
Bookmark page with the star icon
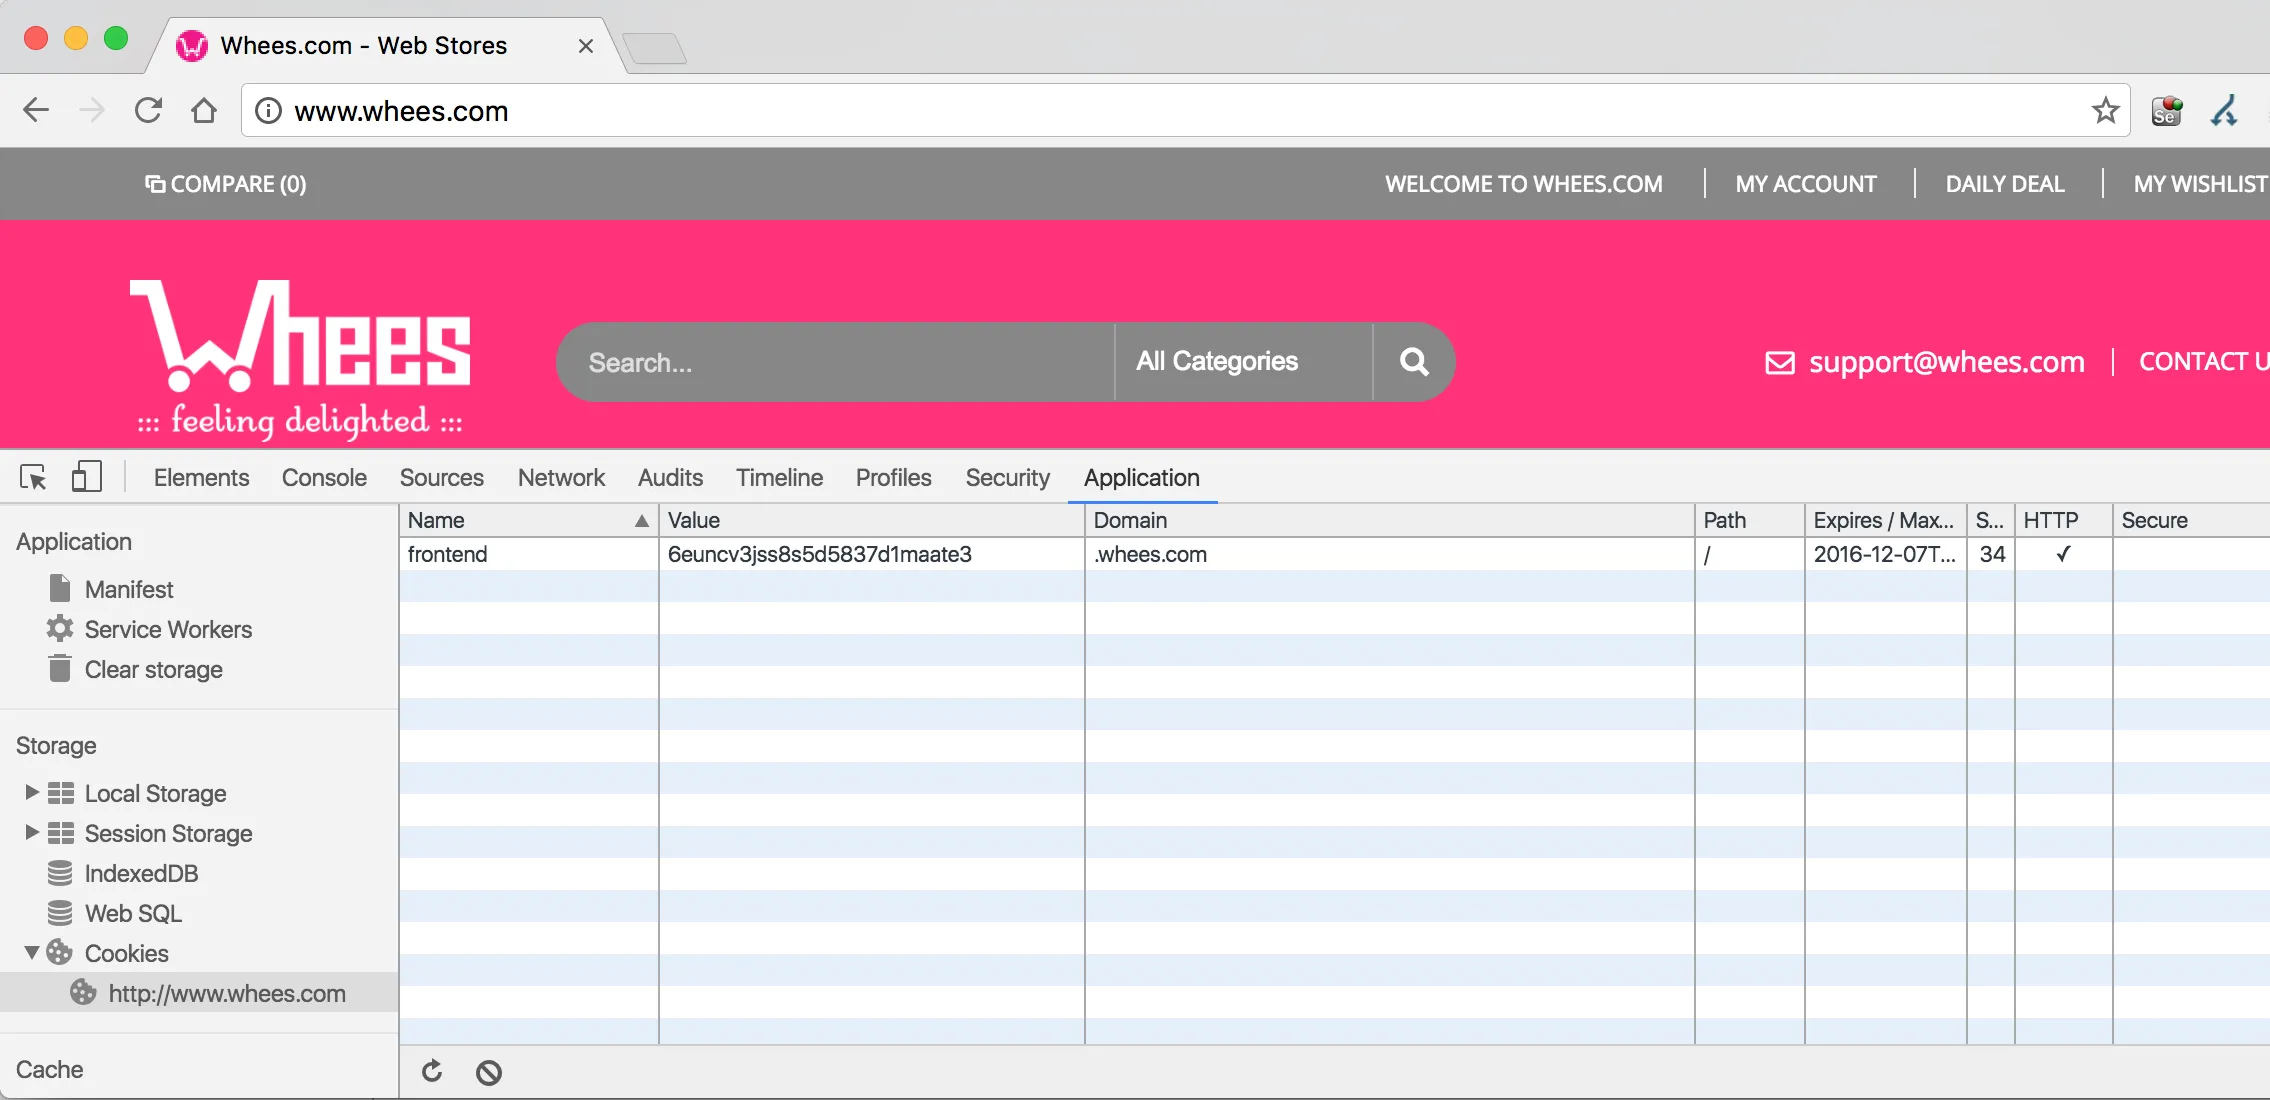2105,111
